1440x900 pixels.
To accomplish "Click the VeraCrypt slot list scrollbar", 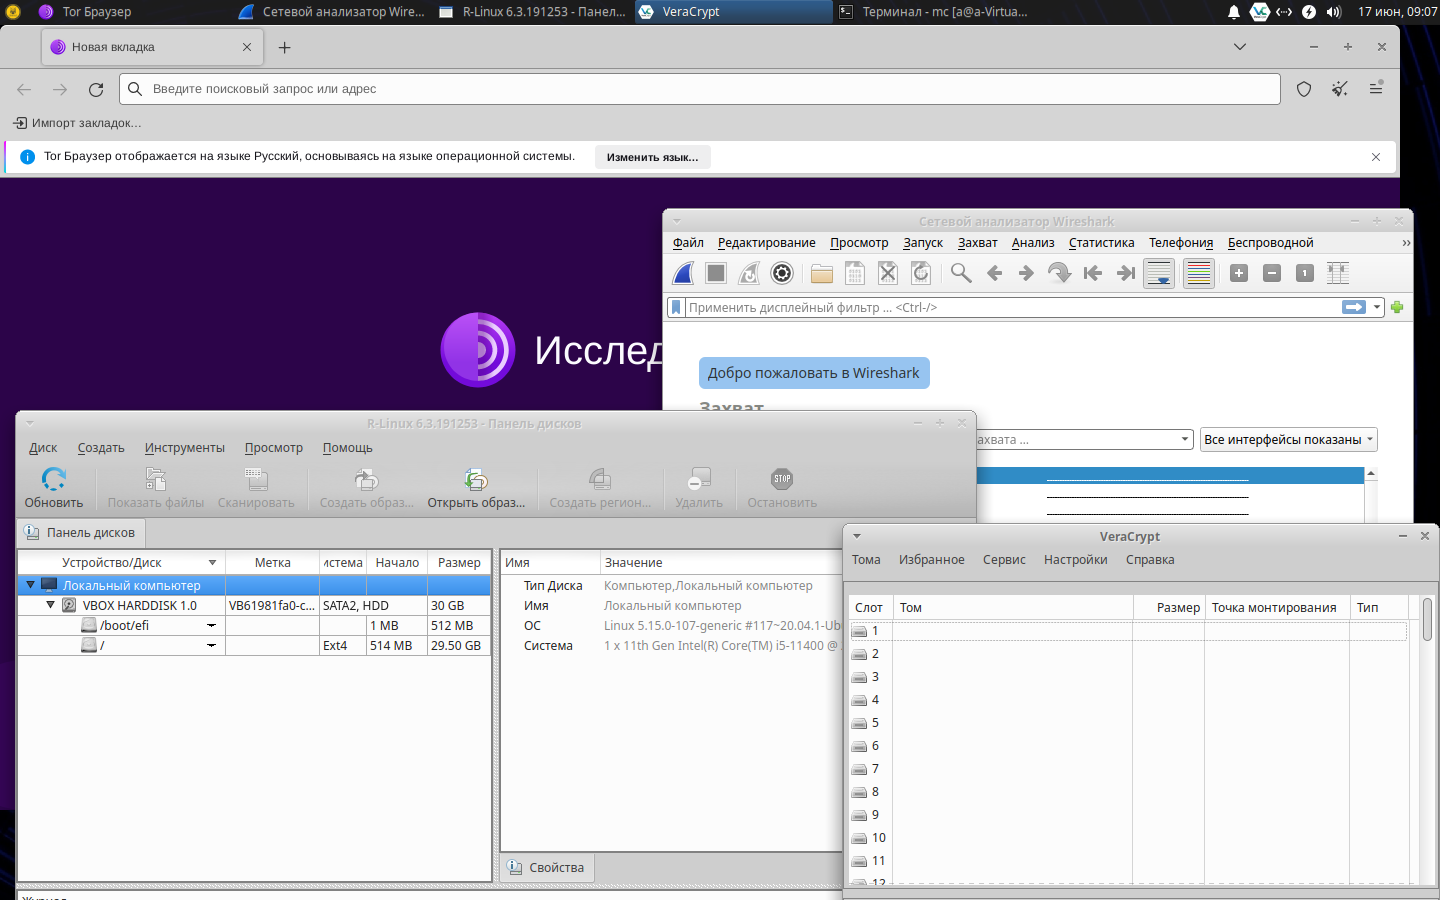I will pyautogui.click(x=1427, y=620).
